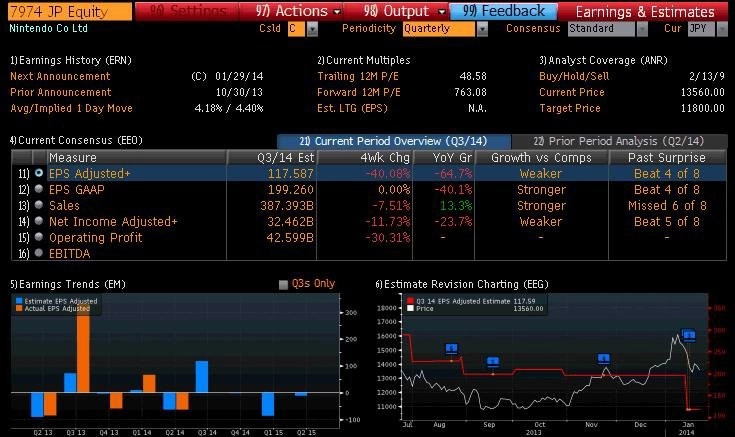
Task: Click the EPS GAAP estimate 199.260 cell
Action: (291, 189)
